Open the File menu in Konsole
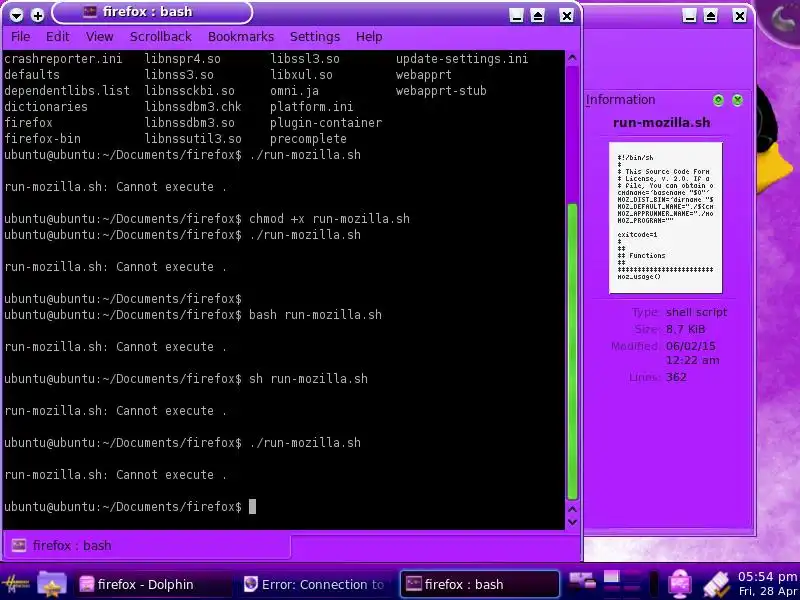Image resolution: width=800 pixels, height=600 pixels. [x=20, y=37]
